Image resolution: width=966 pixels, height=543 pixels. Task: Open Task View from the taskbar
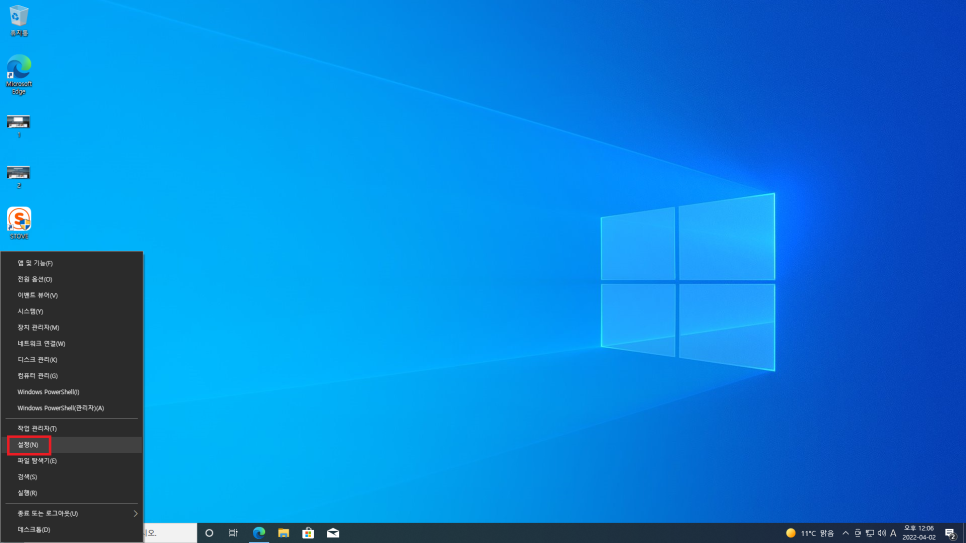tap(233, 533)
